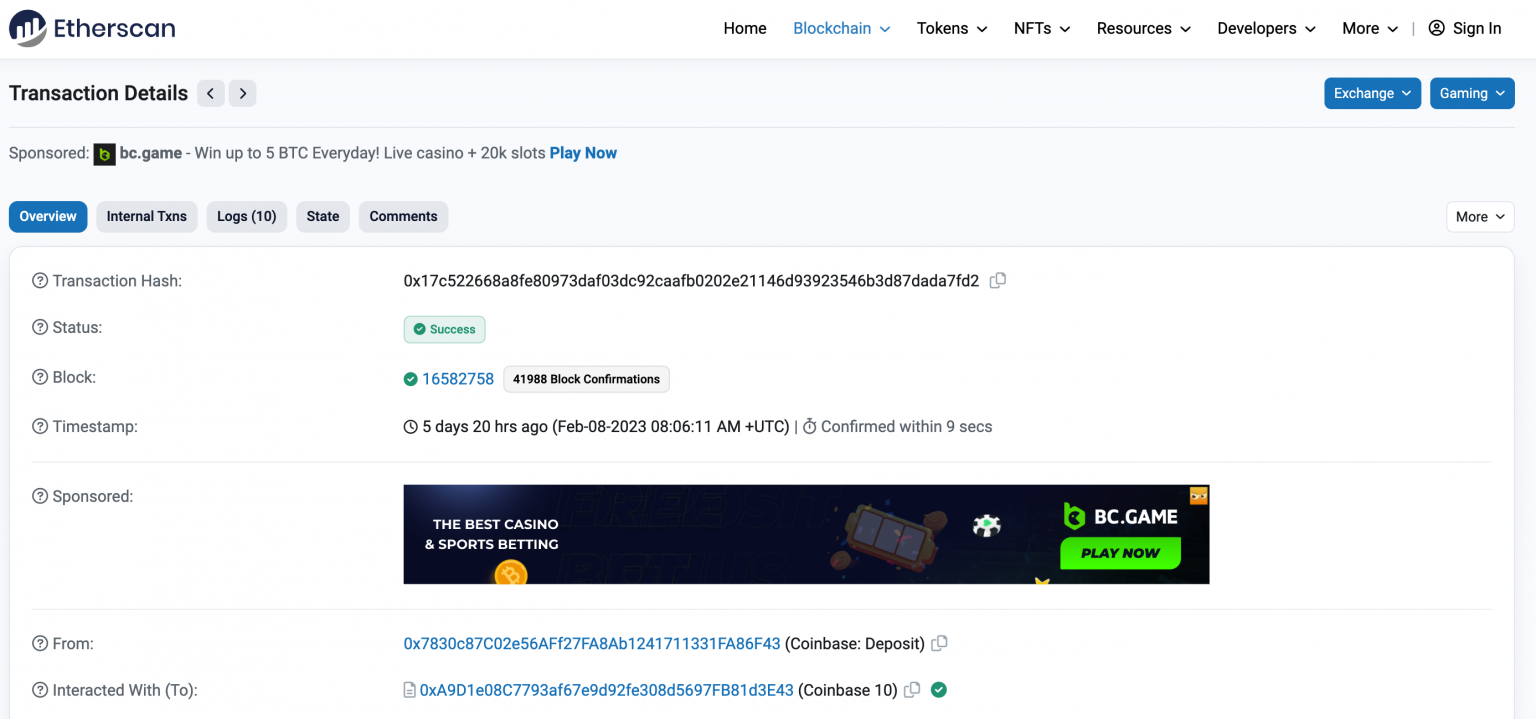
Task: Open block 16582758 link
Action: 458,379
